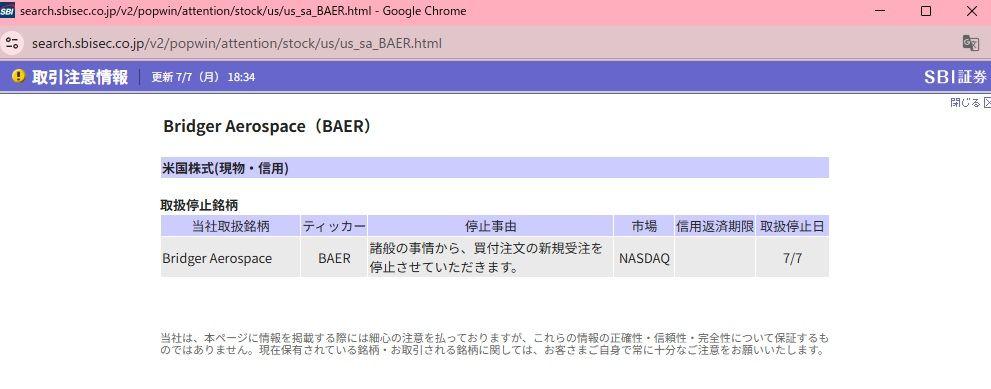Click the 取扱停止銘柄 subheading
This screenshot has height=389, width=991.
click(x=199, y=205)
